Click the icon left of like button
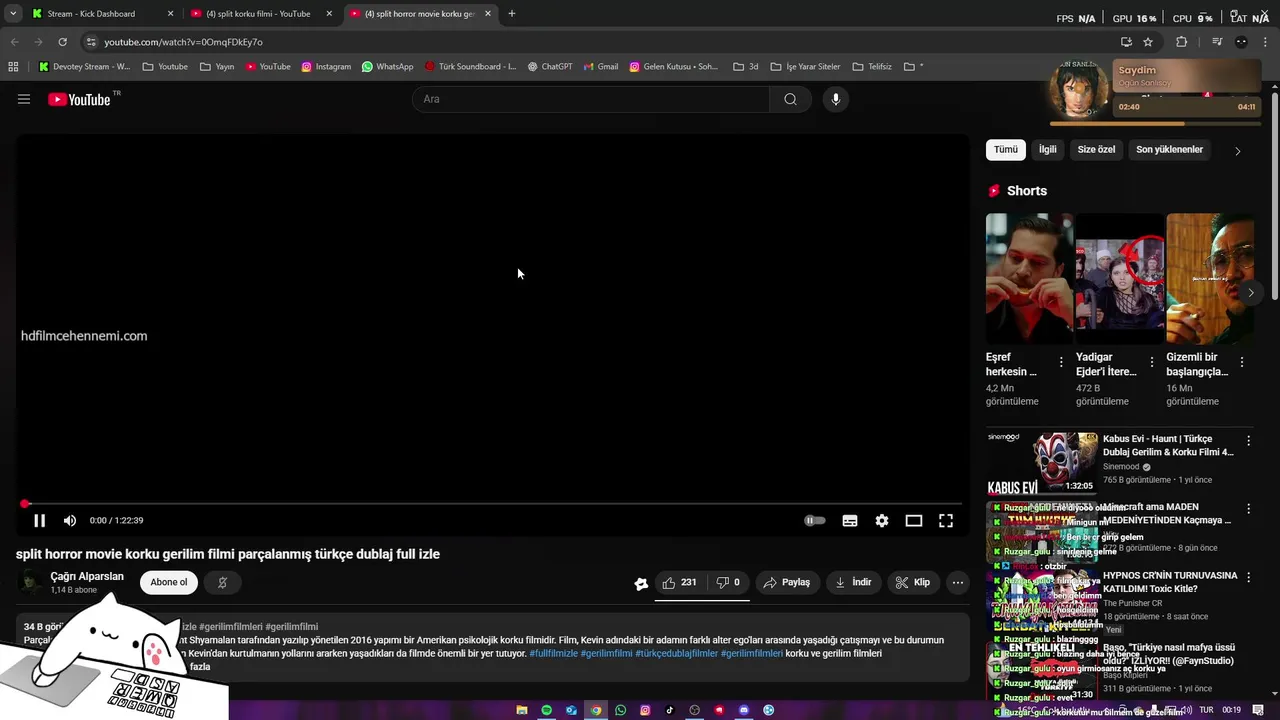Image resolution: width=1280 pixels, height=720 pixels. point(641,584)
